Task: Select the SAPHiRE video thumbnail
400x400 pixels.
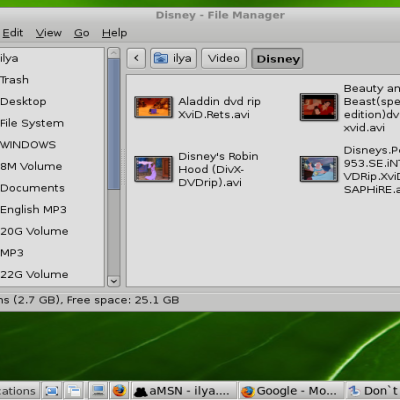Action: tap(319, 169)
